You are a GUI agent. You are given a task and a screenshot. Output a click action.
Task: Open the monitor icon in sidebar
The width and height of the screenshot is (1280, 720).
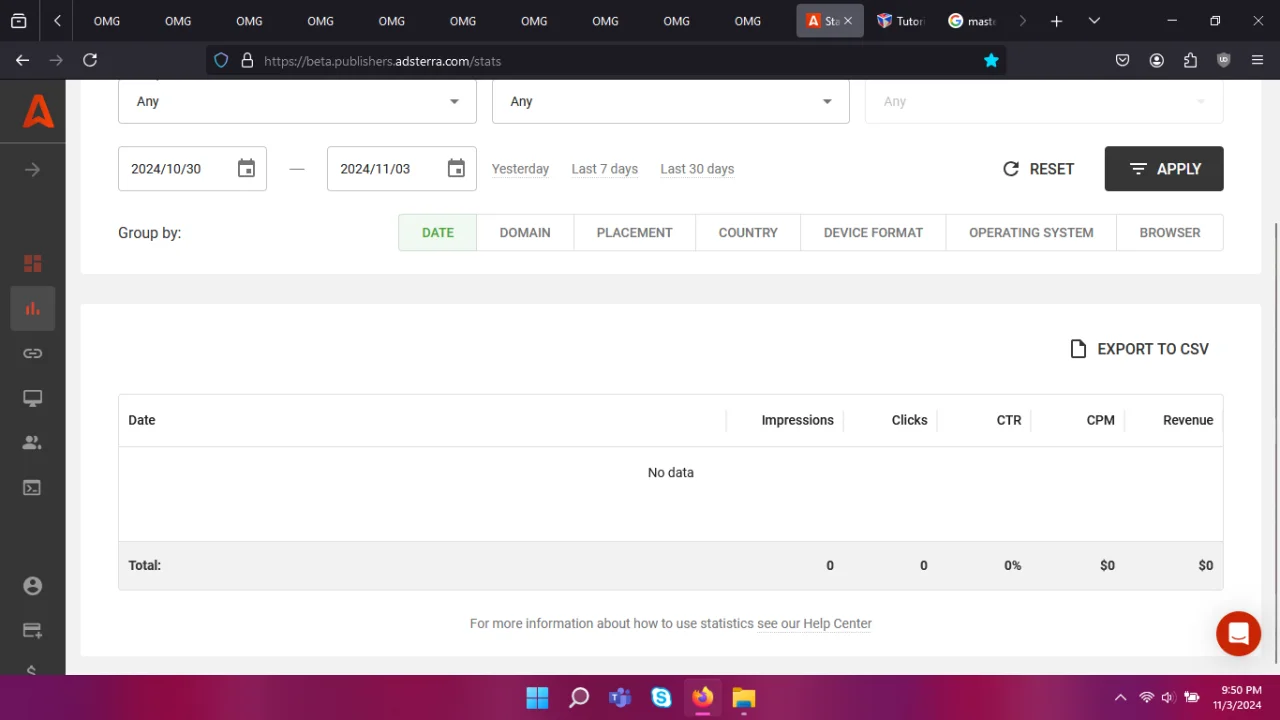[33, 398]
